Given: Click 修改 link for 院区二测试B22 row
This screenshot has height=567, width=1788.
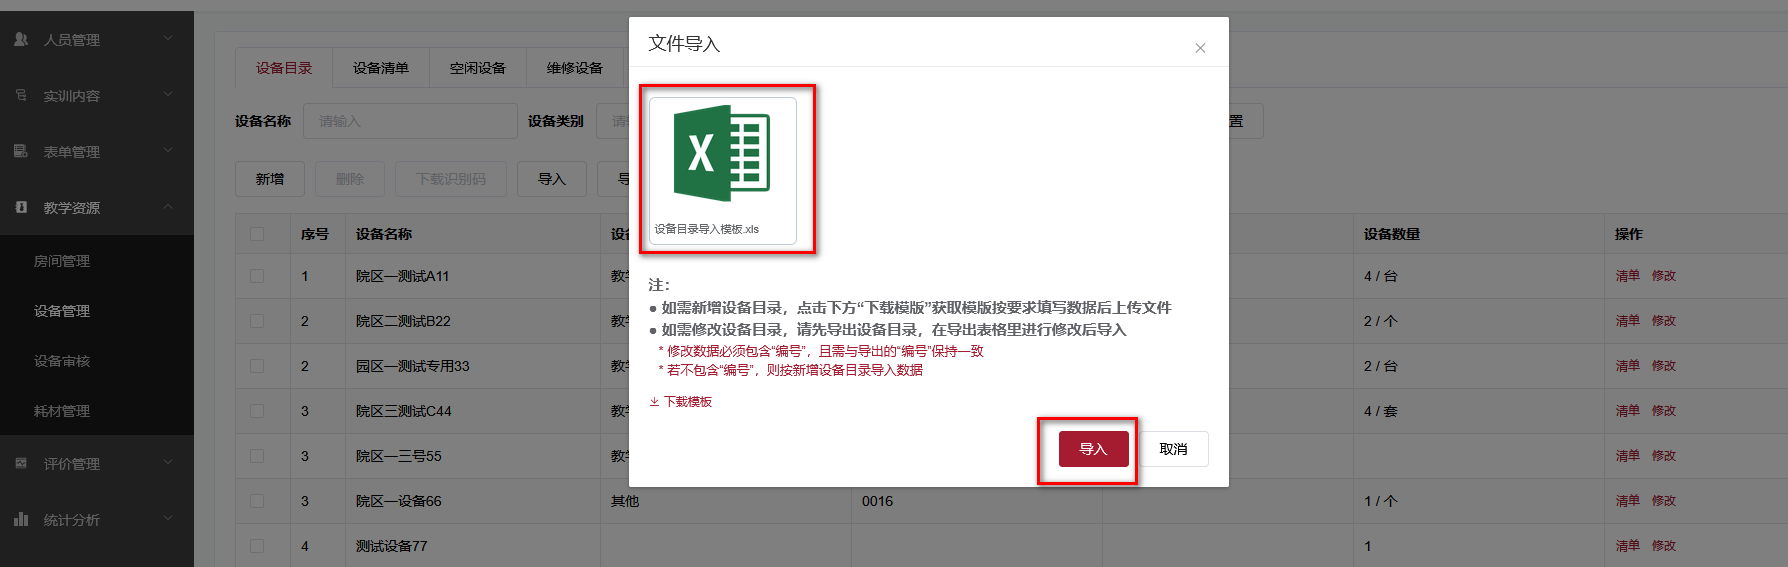Looking at the screenshot, I should click(1664, 321).
